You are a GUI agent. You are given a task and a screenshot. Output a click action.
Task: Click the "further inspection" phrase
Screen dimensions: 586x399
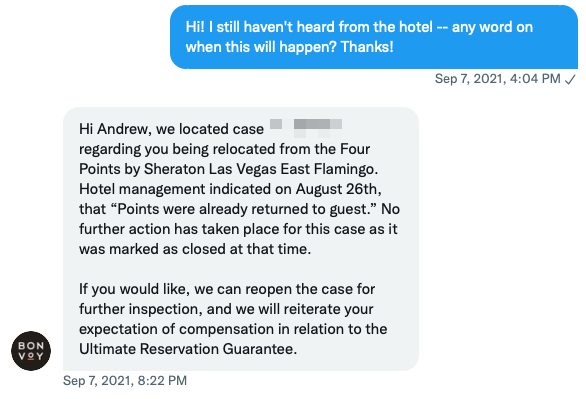point(139,309)
